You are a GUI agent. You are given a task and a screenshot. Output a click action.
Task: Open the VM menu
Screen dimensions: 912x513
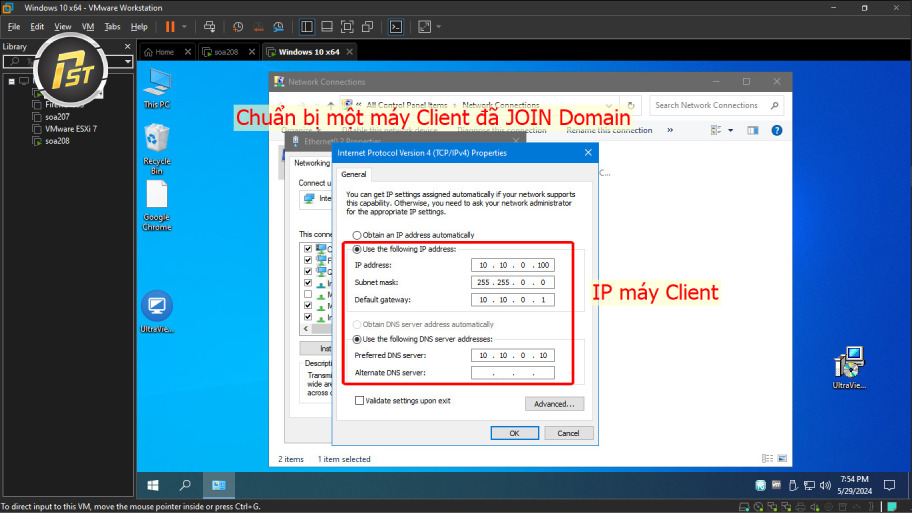[x=88, y=27]
